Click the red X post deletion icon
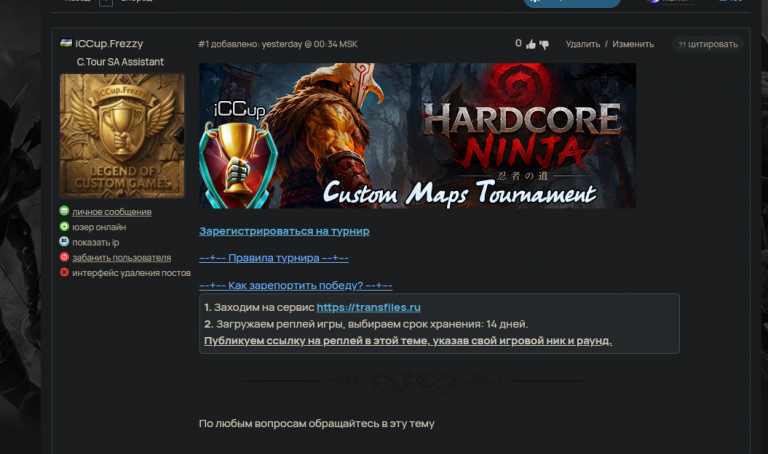Viewport: 768px width, 454px height. tap(64, 272)
